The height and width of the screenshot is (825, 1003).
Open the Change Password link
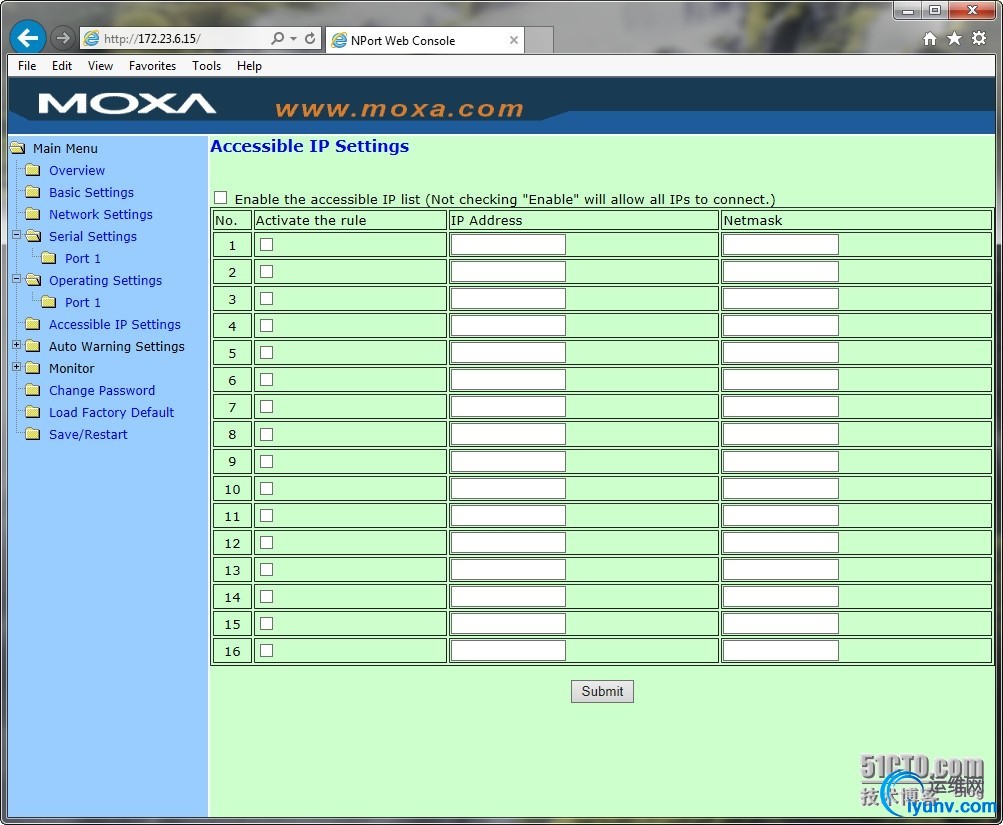(102, 390)
